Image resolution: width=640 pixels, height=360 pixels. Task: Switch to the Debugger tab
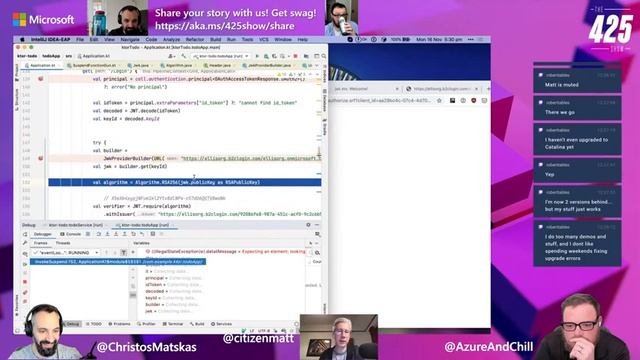(x=42, y=234)
